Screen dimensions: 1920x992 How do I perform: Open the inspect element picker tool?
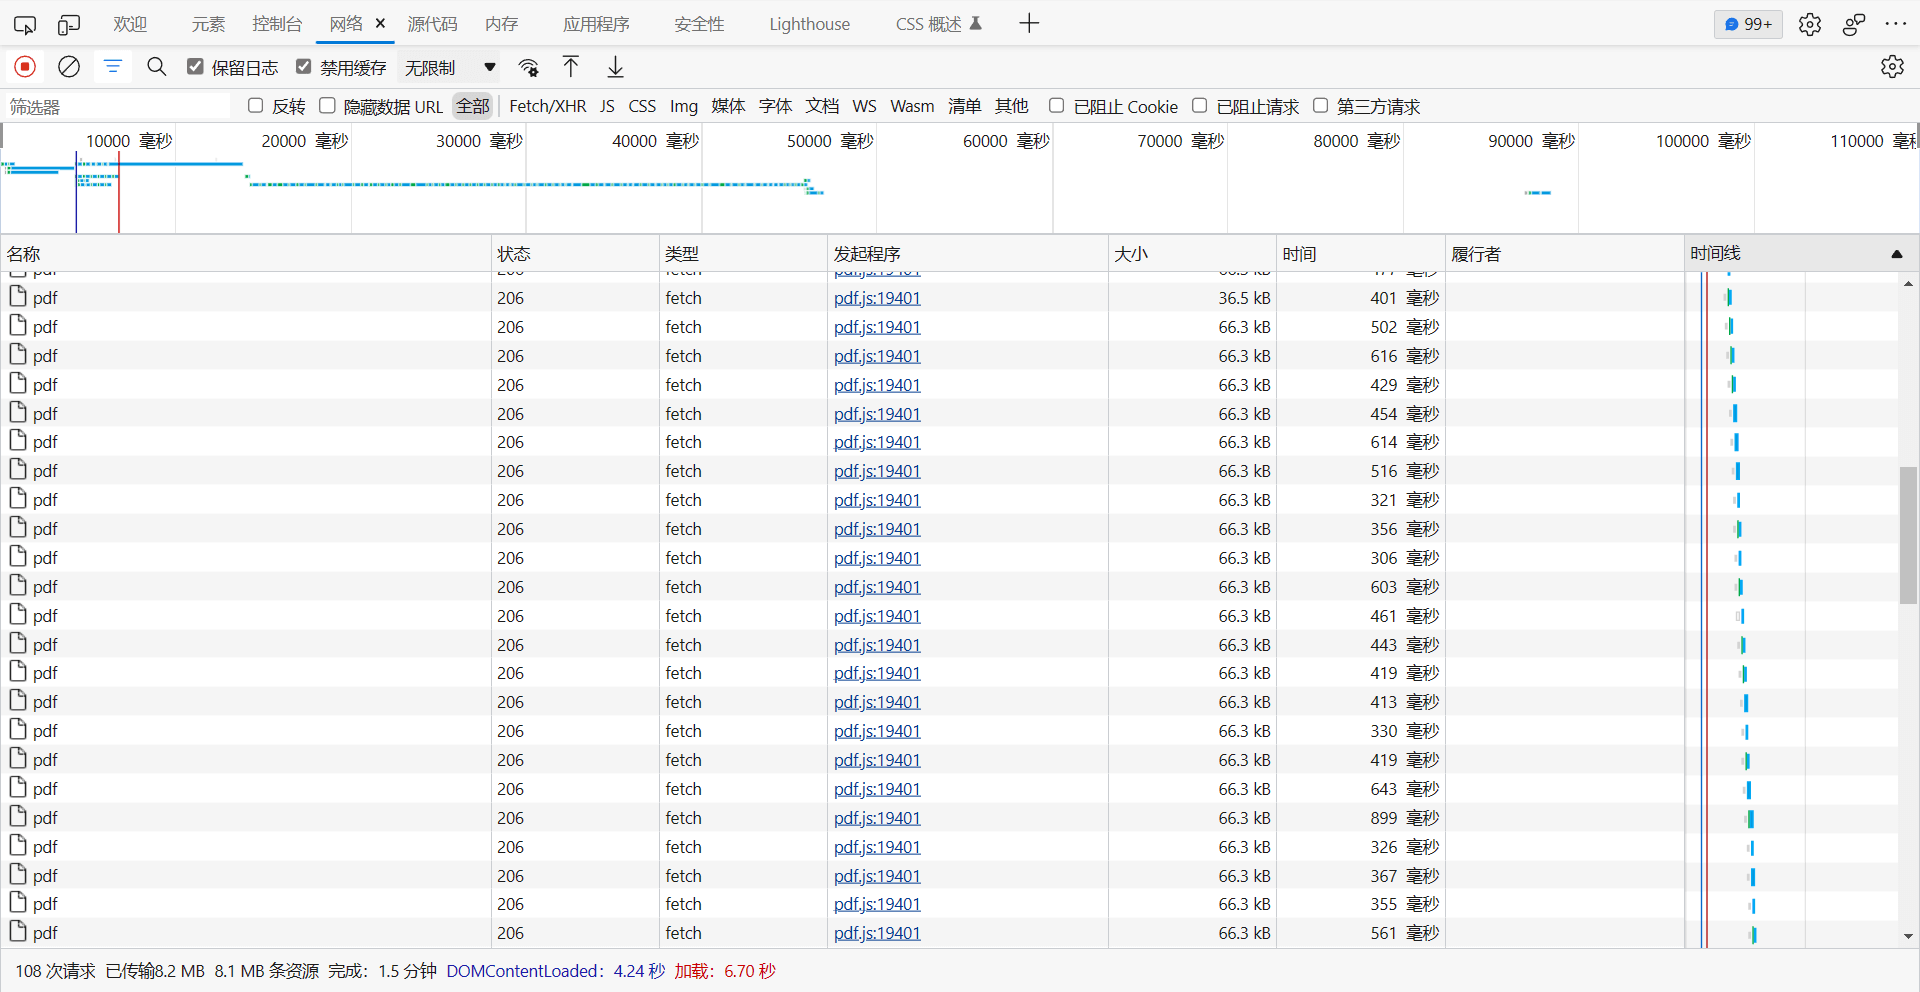pyautogui.click(x=25, y=24)
